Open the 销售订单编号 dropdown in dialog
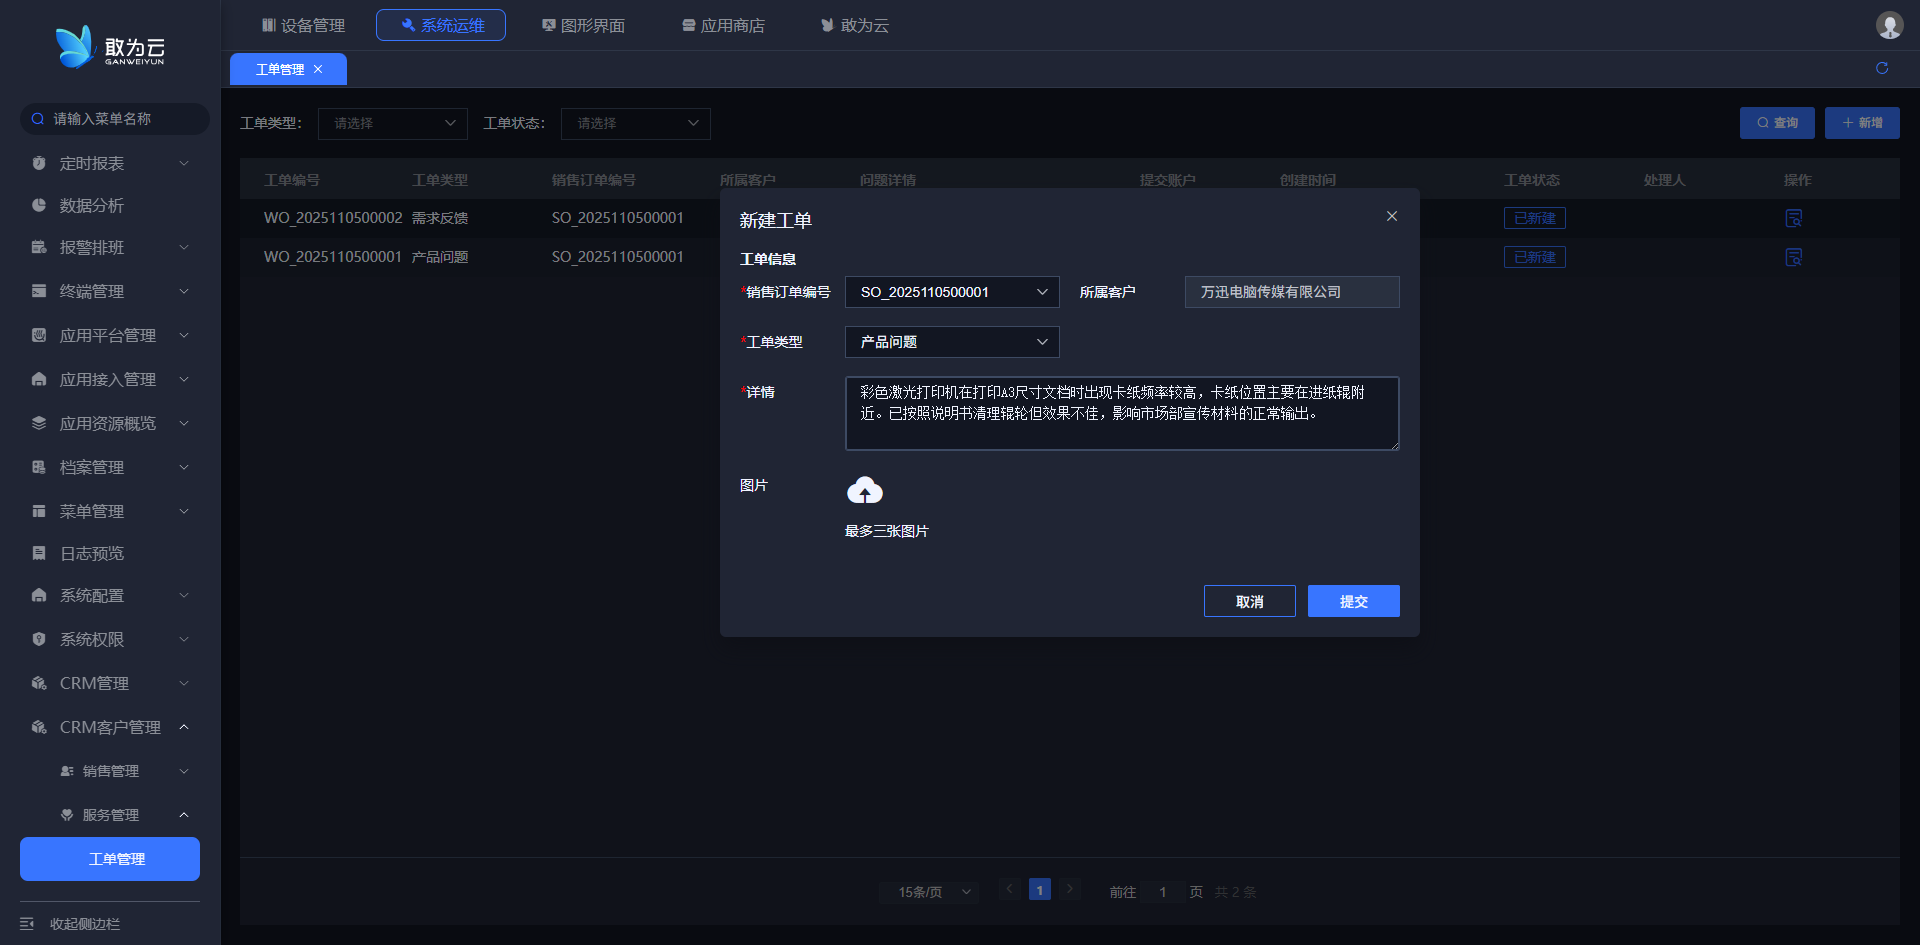1920x945 pixels. 952,292
